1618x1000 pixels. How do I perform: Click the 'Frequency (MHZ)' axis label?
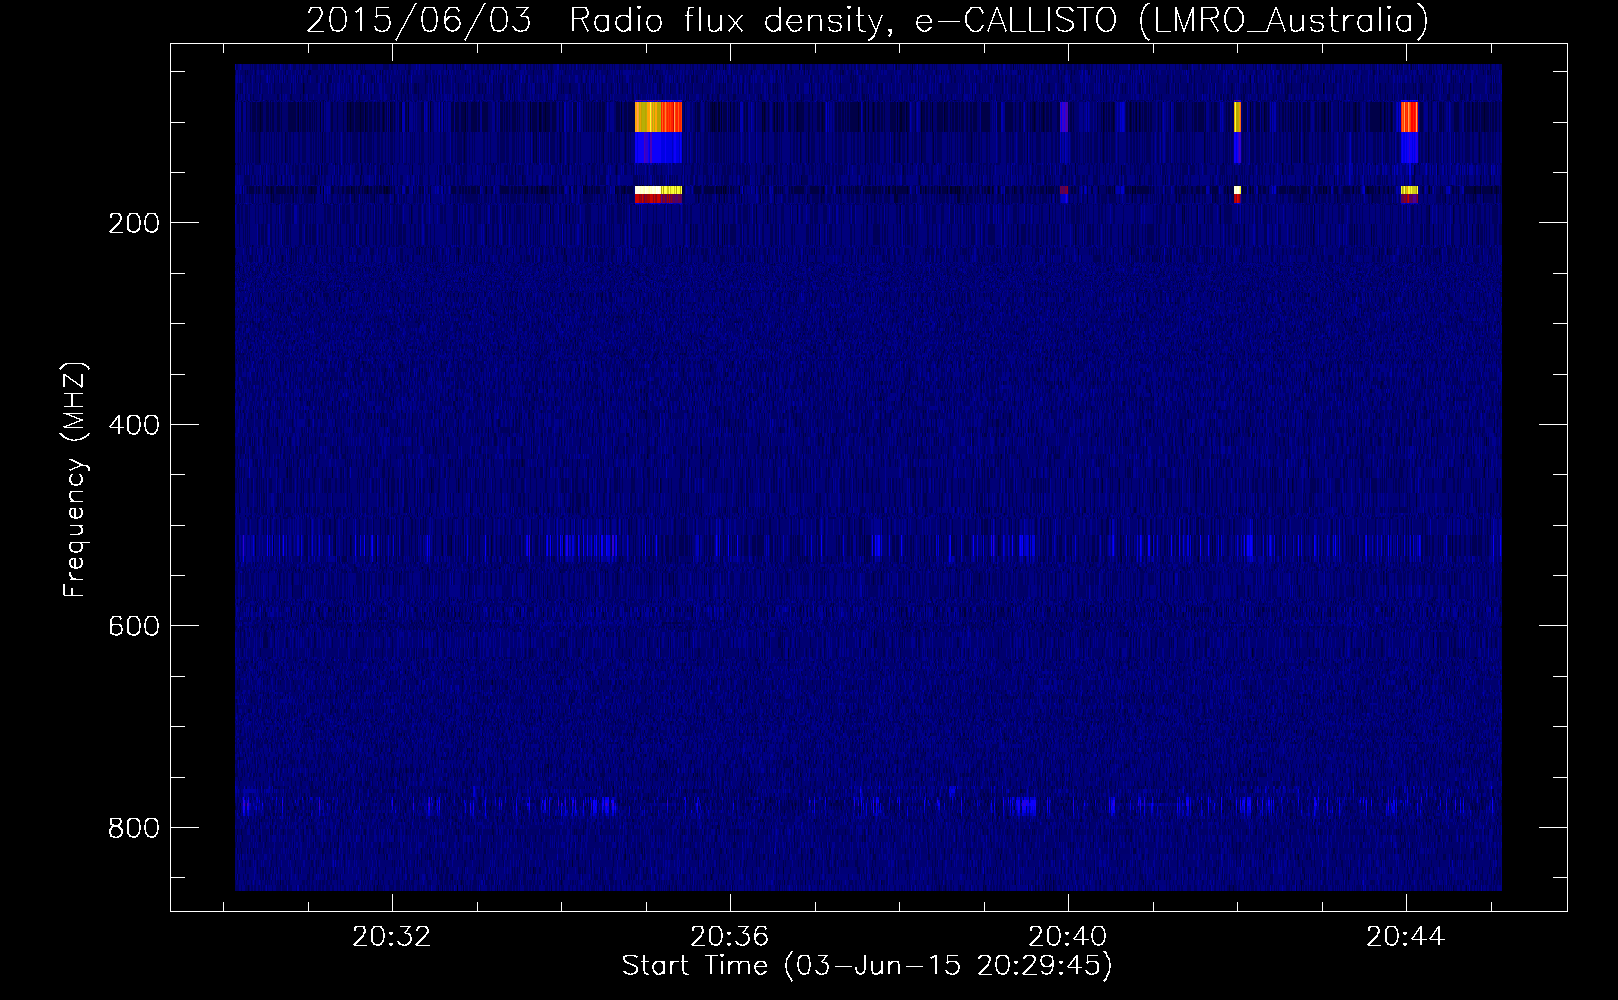[x=75, y=480]
